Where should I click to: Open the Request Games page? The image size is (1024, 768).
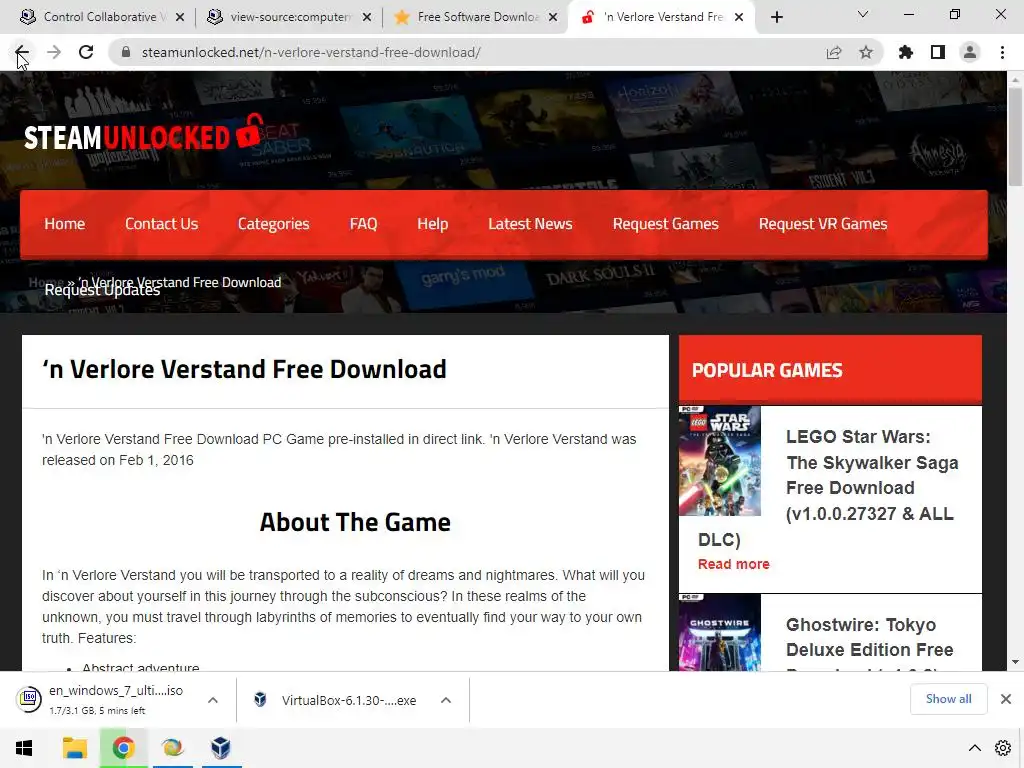(x=665, y=224)
